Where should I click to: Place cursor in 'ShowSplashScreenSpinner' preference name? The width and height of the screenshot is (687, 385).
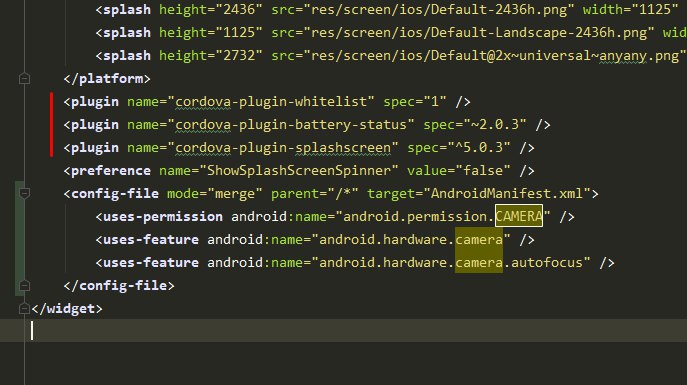click(x=298, y=170)
